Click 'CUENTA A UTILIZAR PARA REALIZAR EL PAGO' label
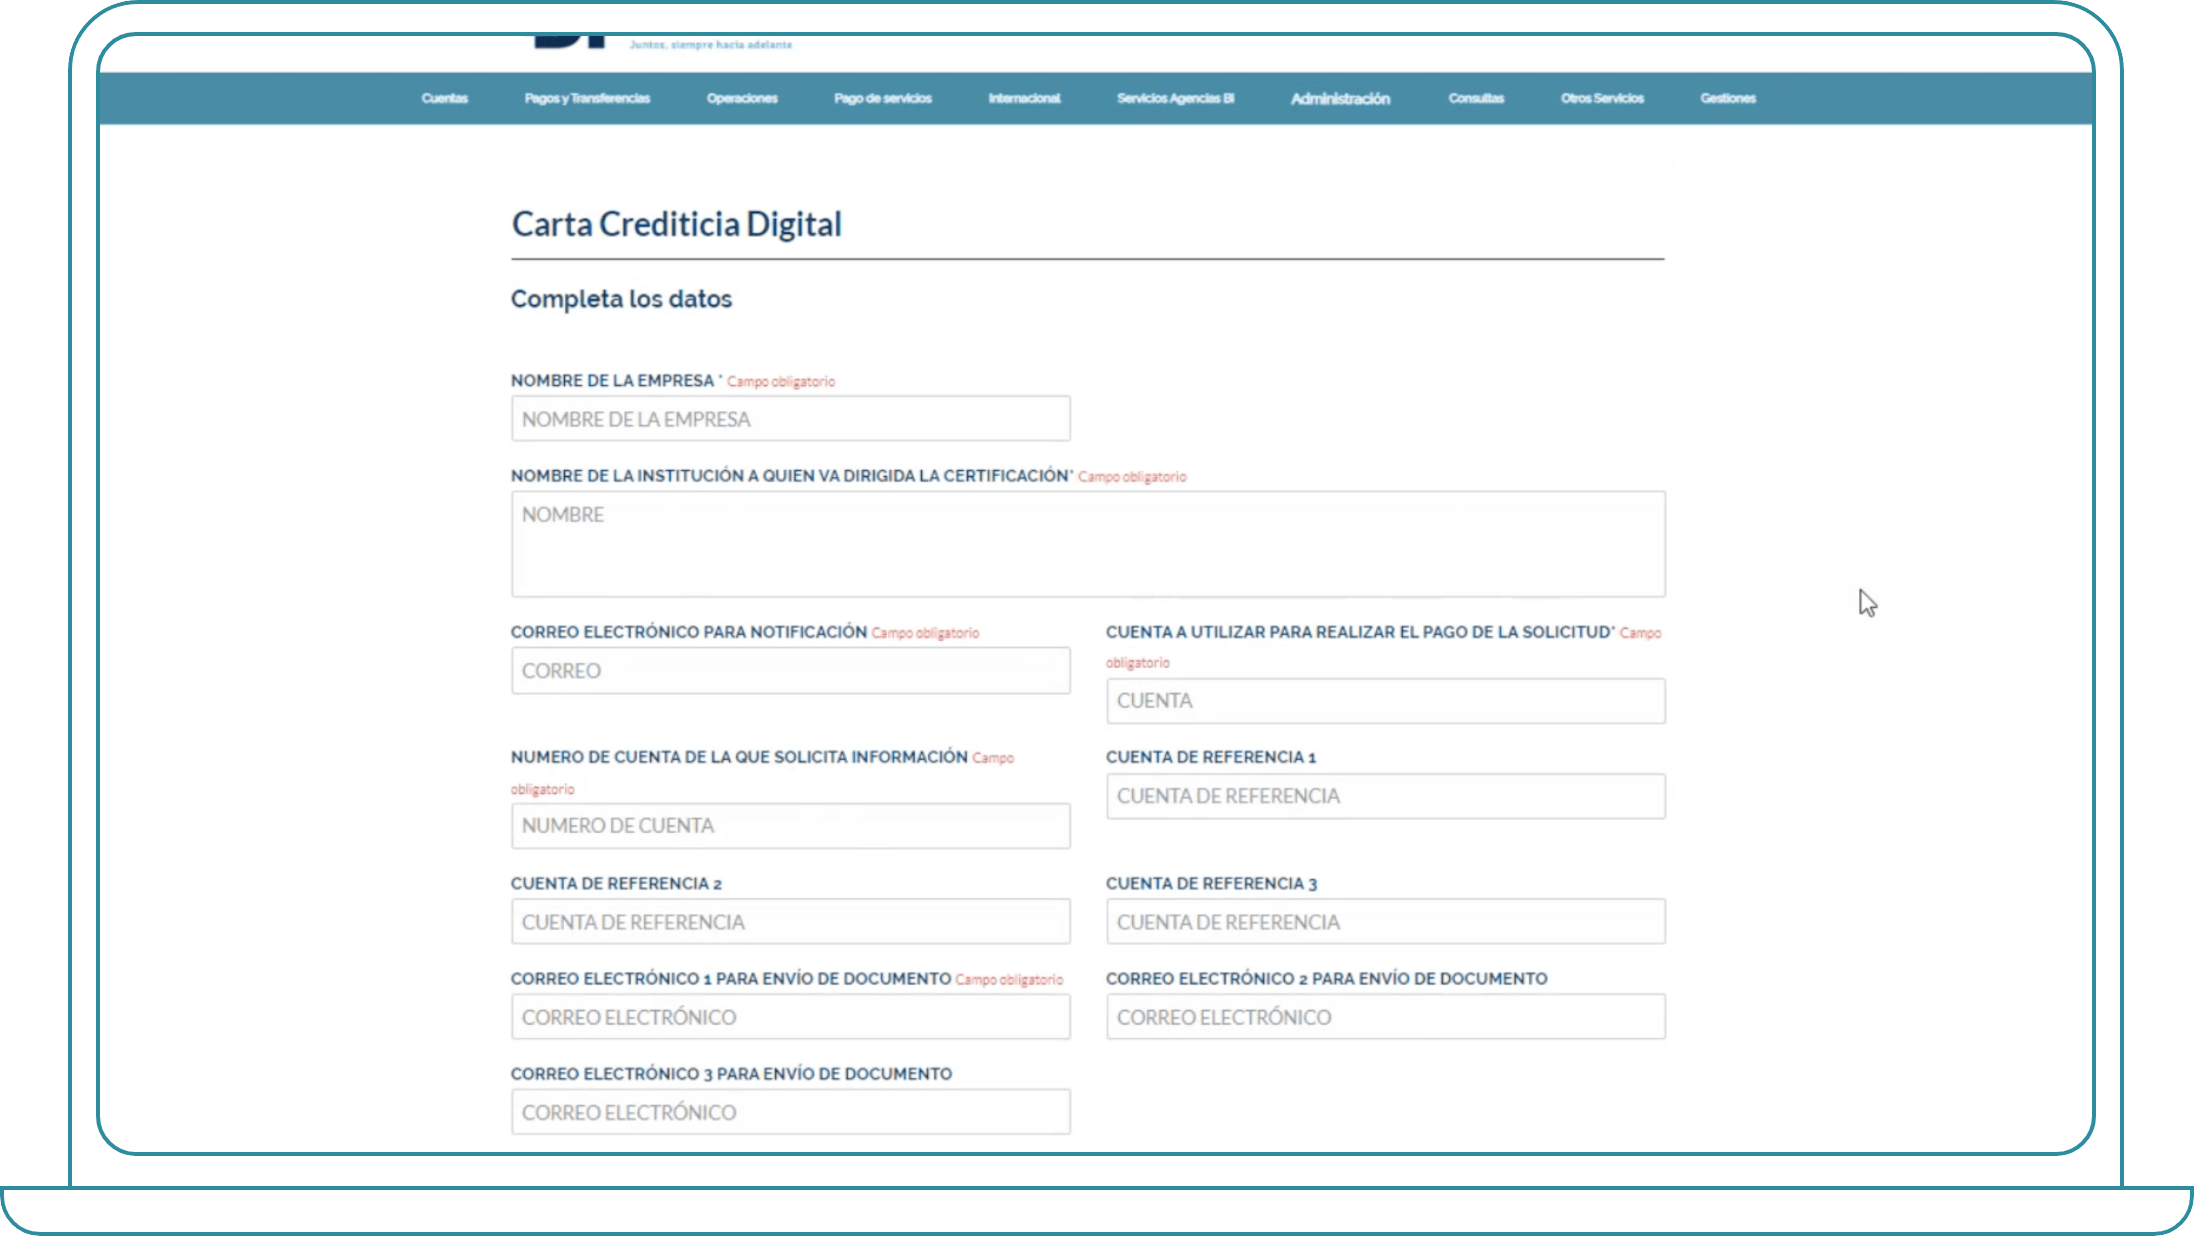Image resolution: width=2194 pixels, height=1236 pixels. 1358,632
